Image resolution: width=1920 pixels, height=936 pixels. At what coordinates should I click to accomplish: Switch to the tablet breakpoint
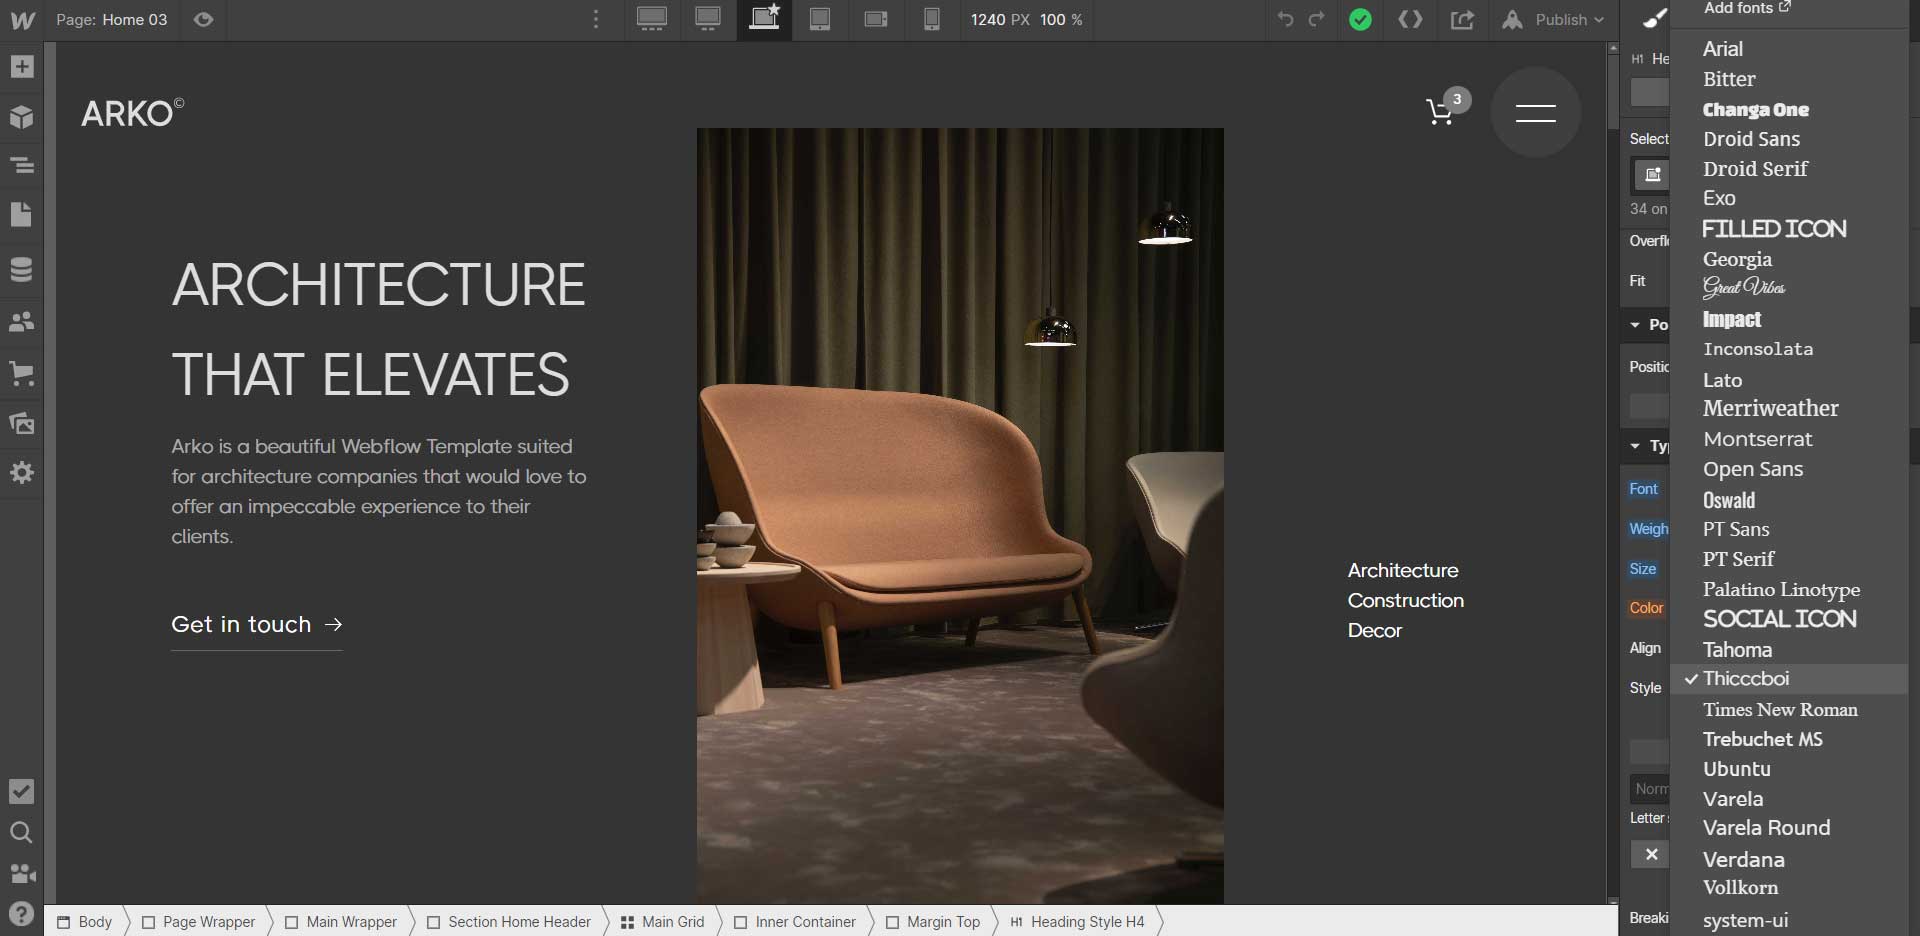[x=820, y=20]
